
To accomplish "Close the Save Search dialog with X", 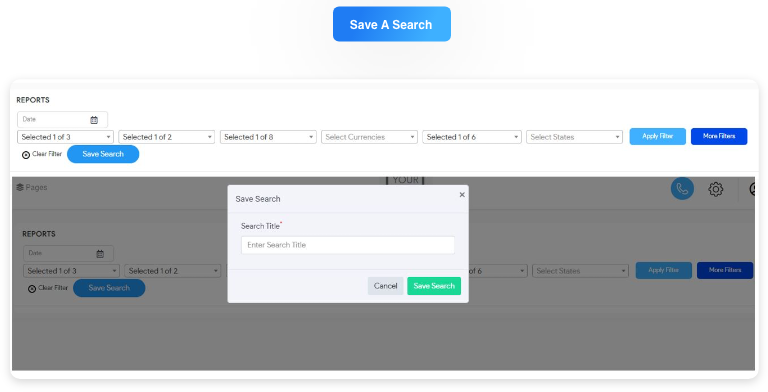I will (462, 195).
